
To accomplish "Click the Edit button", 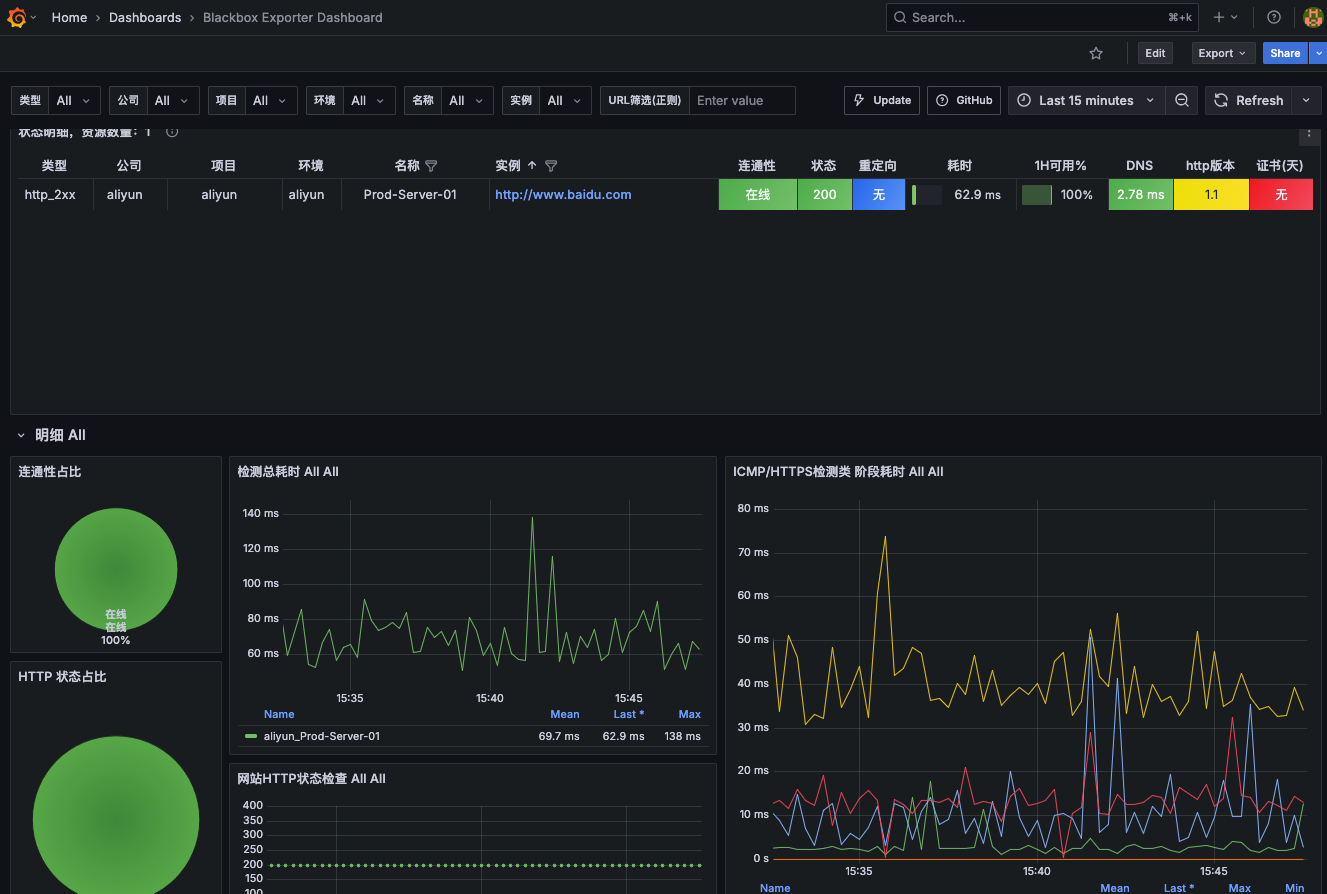I will pos(1155,54).
